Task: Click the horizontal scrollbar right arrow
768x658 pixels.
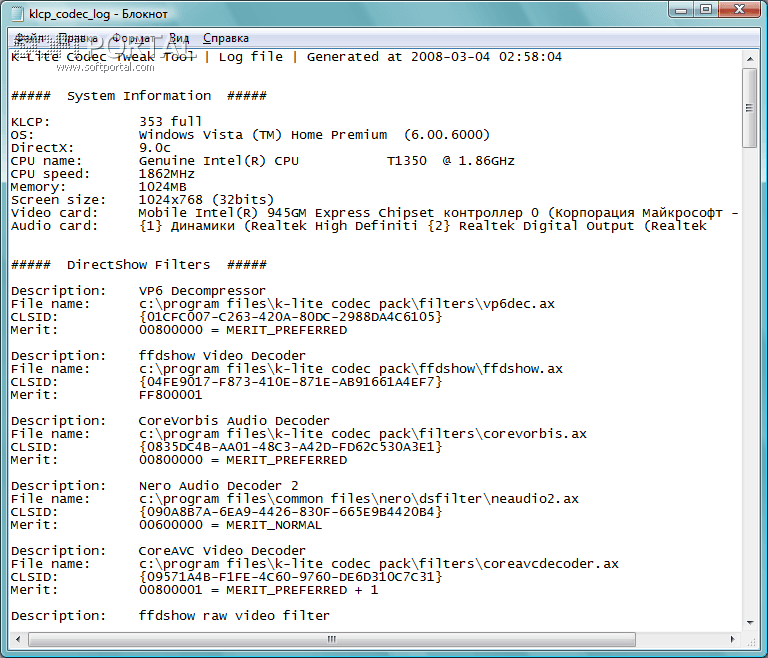Action: 733,639
